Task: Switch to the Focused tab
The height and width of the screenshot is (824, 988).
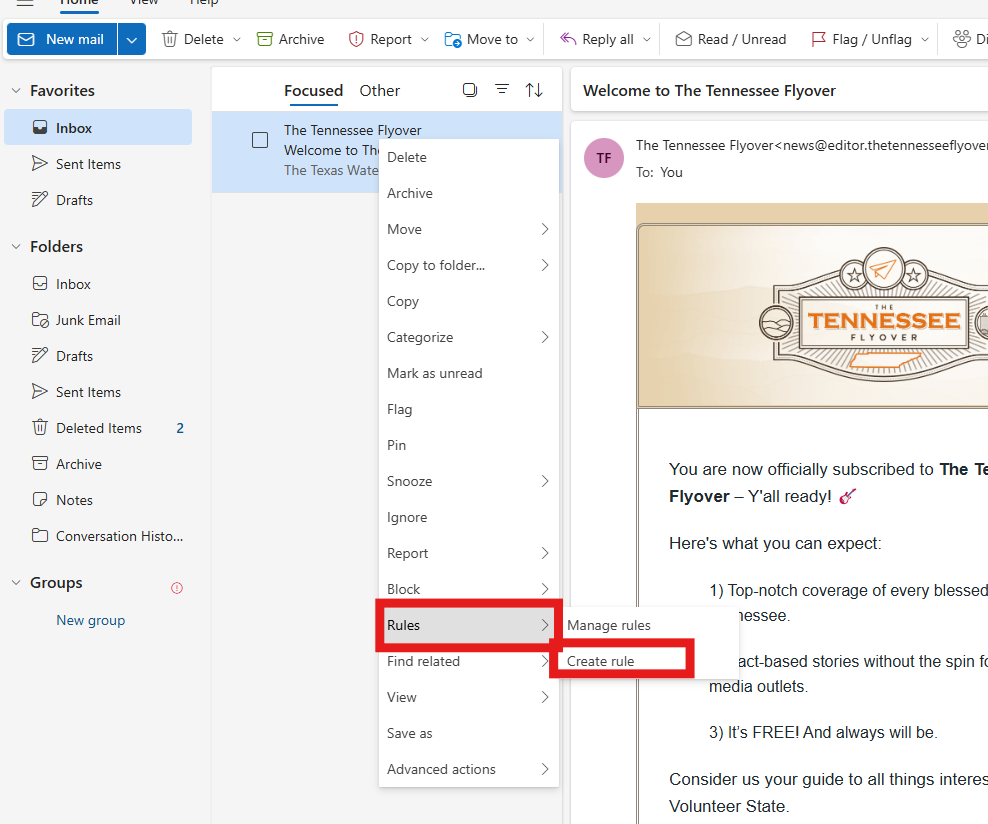Action: point(313,91)
